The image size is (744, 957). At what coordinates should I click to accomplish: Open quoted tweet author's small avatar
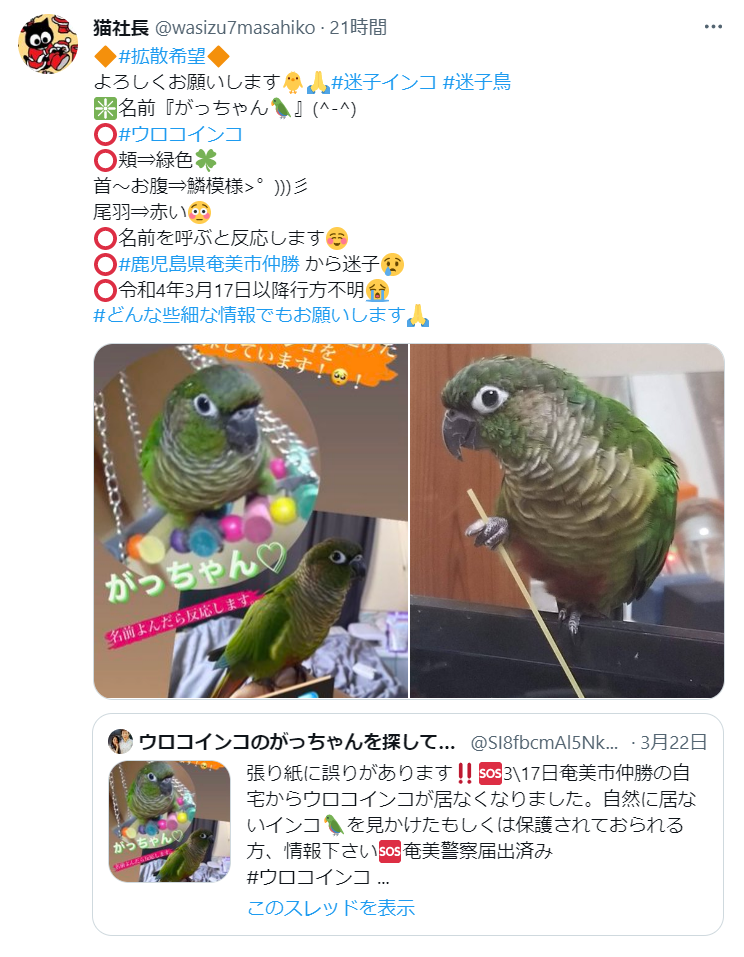[x=120, y=742]
